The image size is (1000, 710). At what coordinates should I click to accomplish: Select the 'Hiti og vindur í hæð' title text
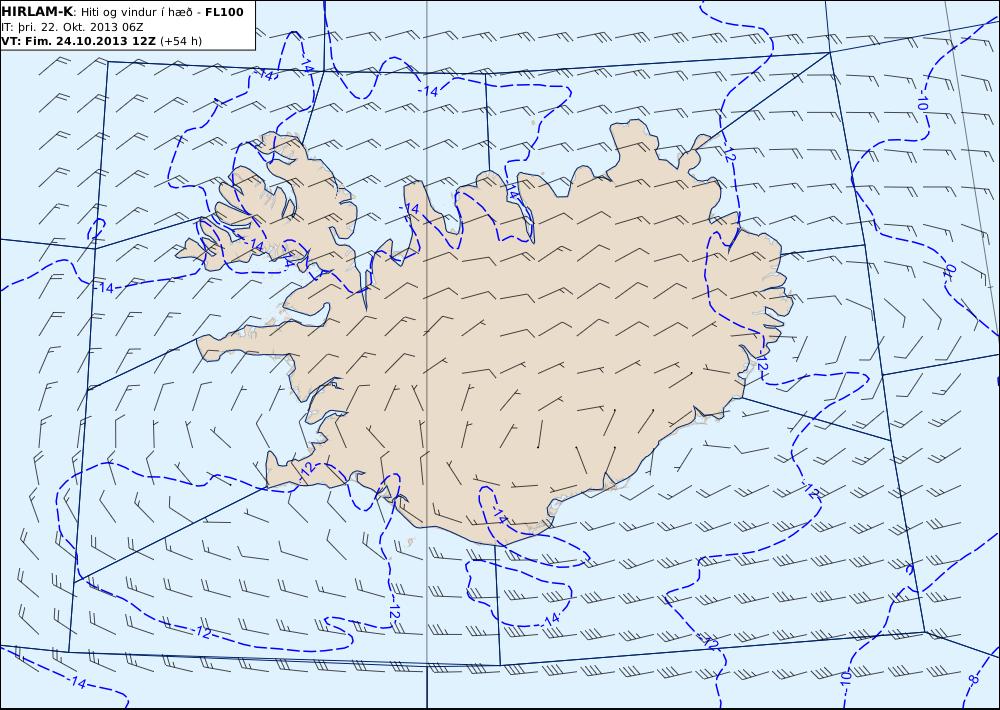pyautogui.click(x=136, y=12)
